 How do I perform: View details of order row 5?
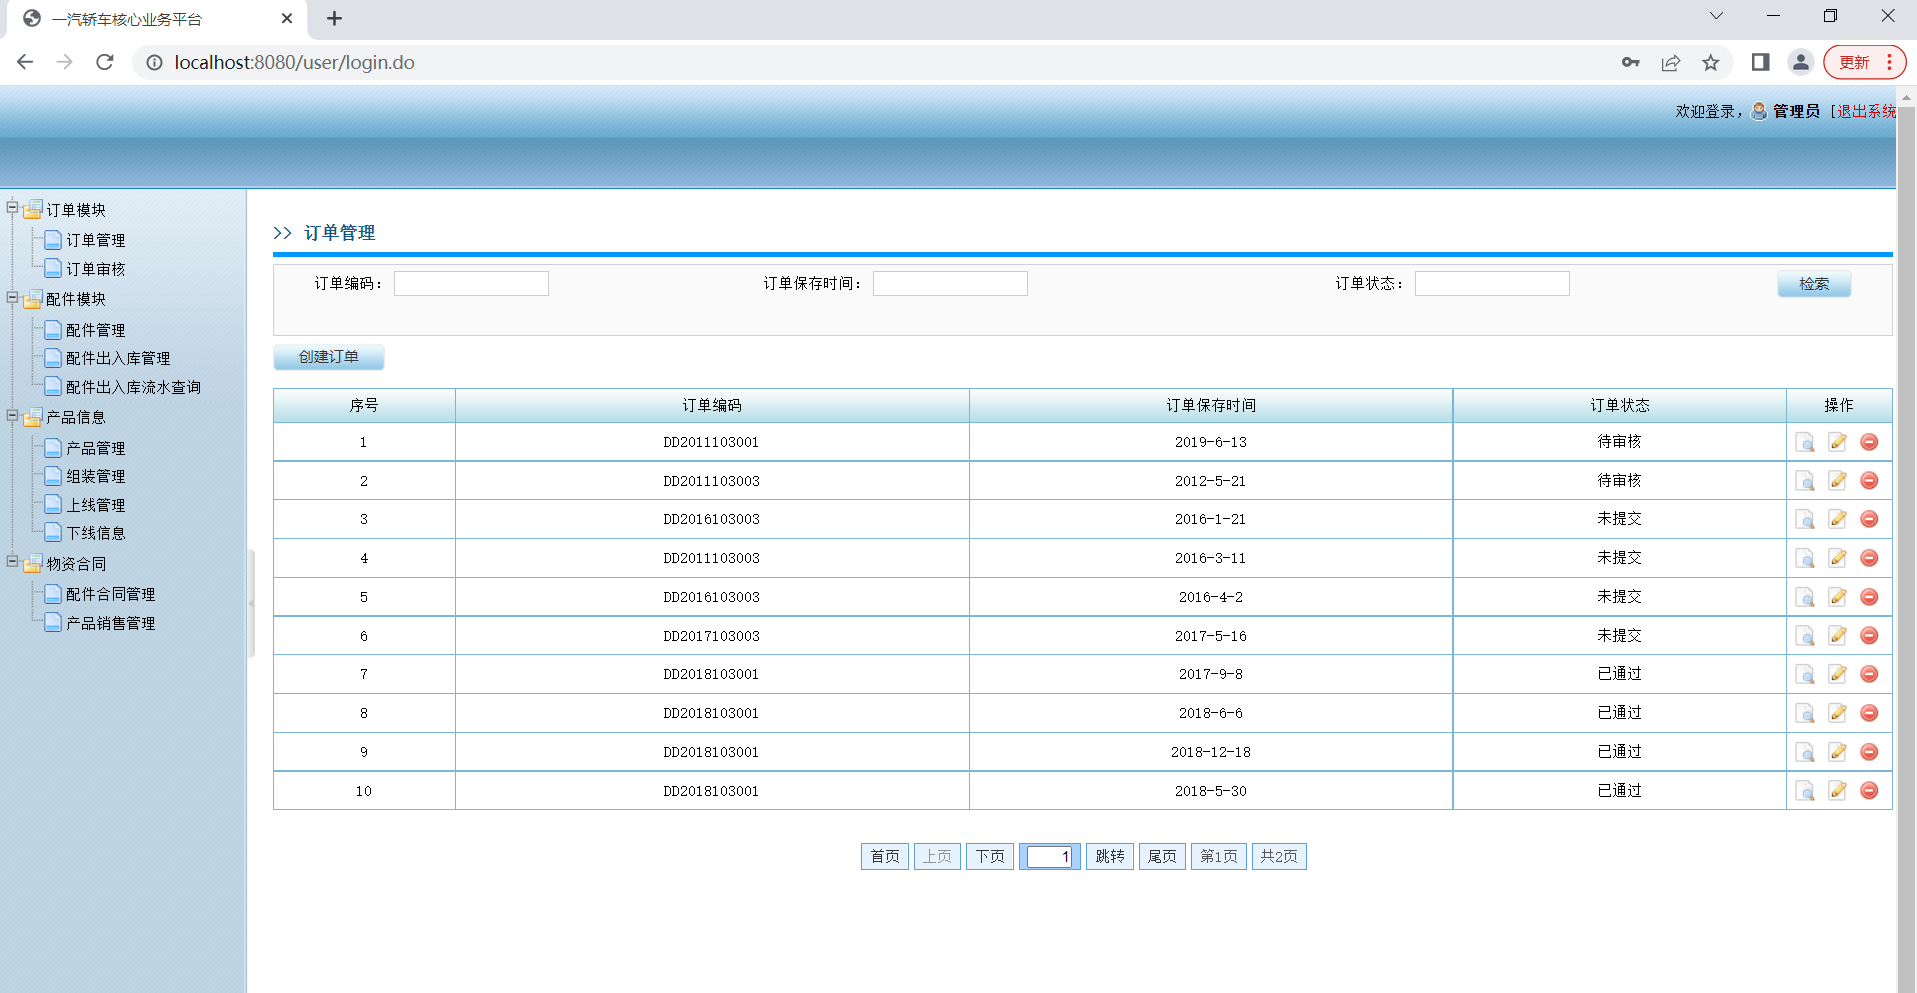[x=1805, y=598]
